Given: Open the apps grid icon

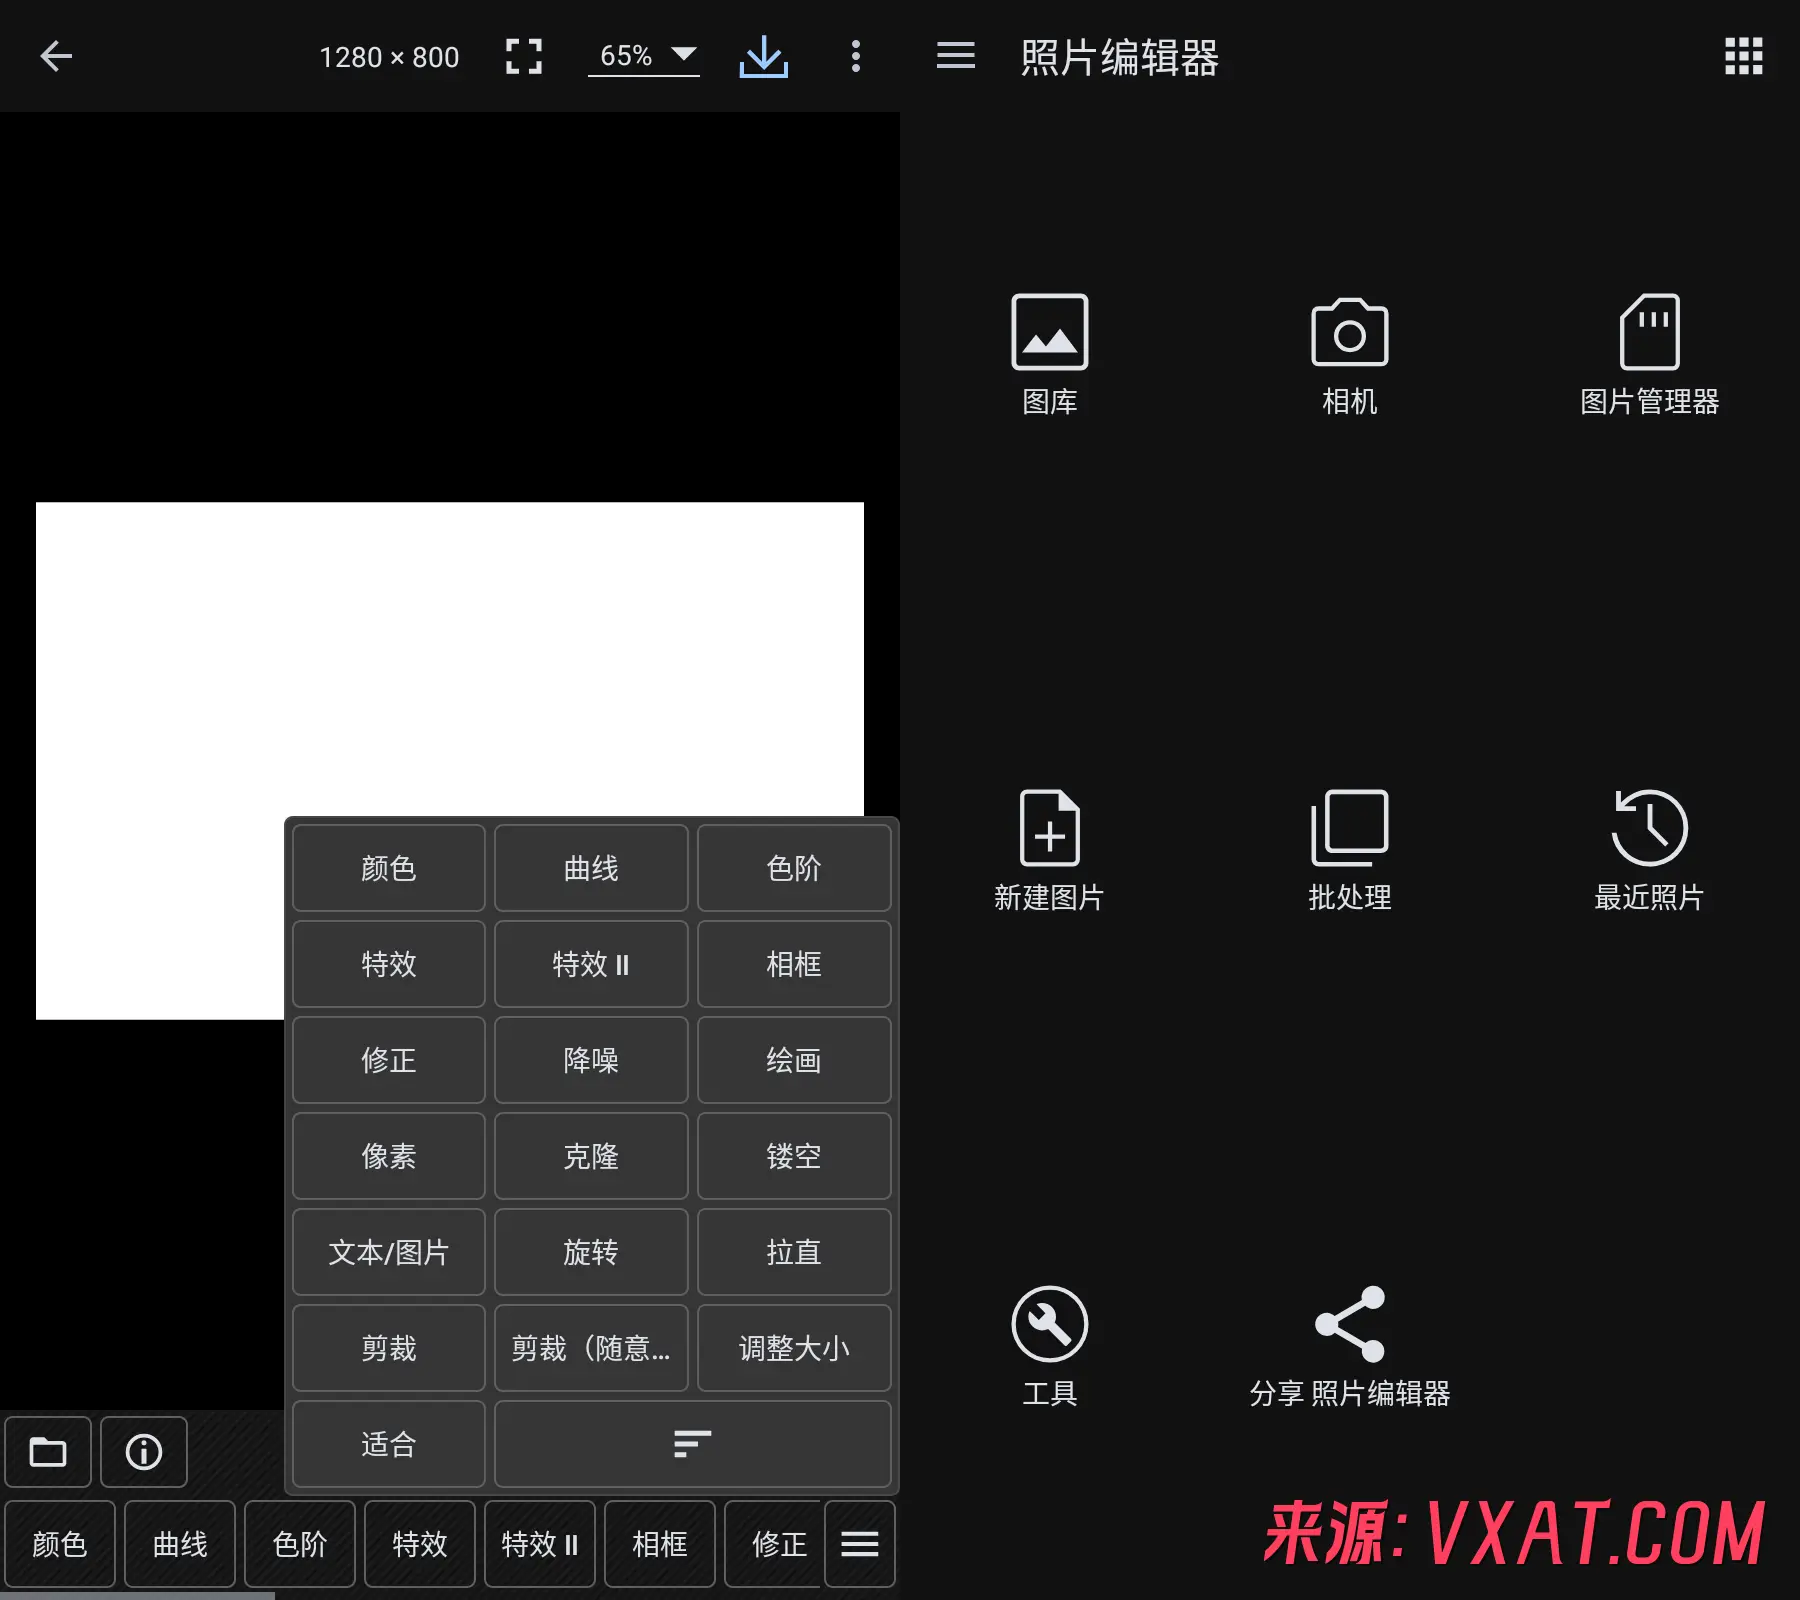Looking at the screenshot, I should (1744, 56).
